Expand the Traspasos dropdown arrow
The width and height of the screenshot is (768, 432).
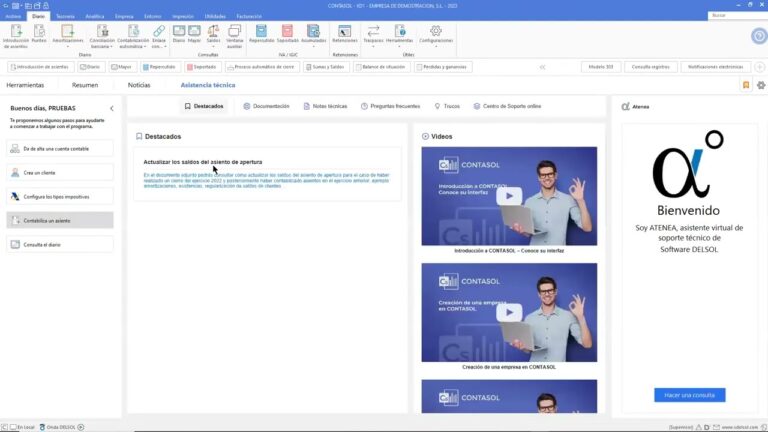pyautogui.click(x=373, y=47)
